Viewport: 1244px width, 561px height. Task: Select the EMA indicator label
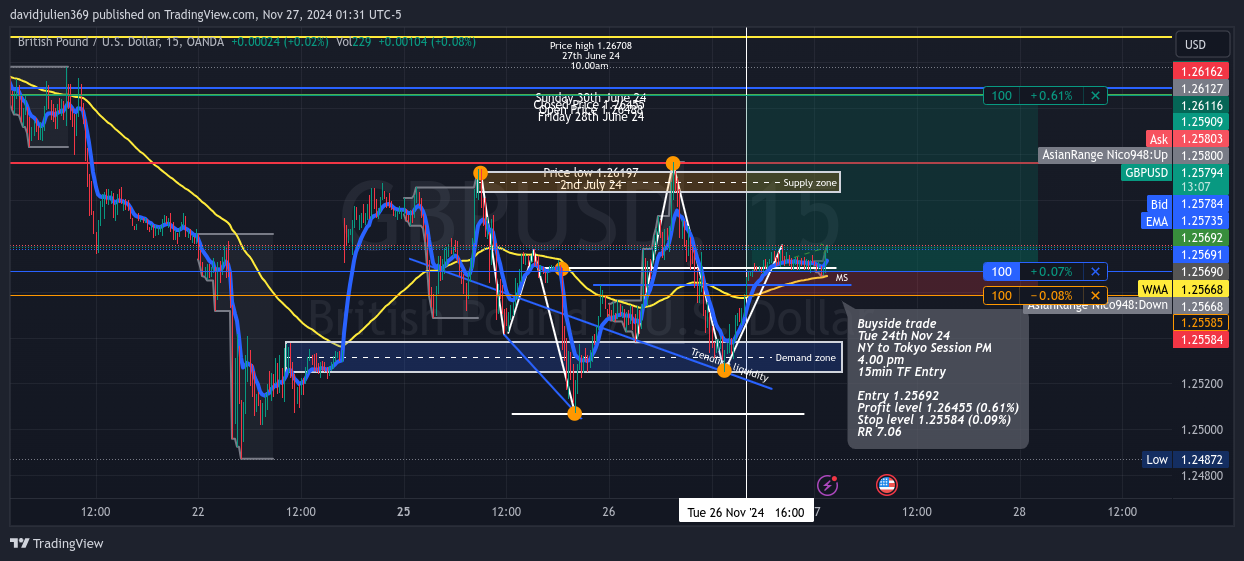[x=1157, y=221]
